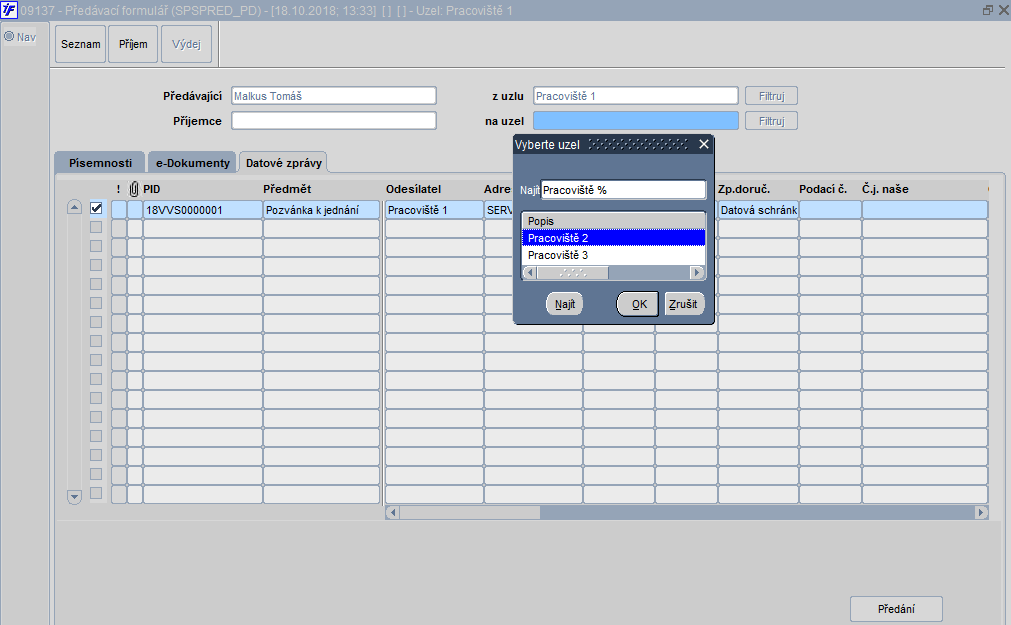Click the Předání button

(x=896, y=609)
